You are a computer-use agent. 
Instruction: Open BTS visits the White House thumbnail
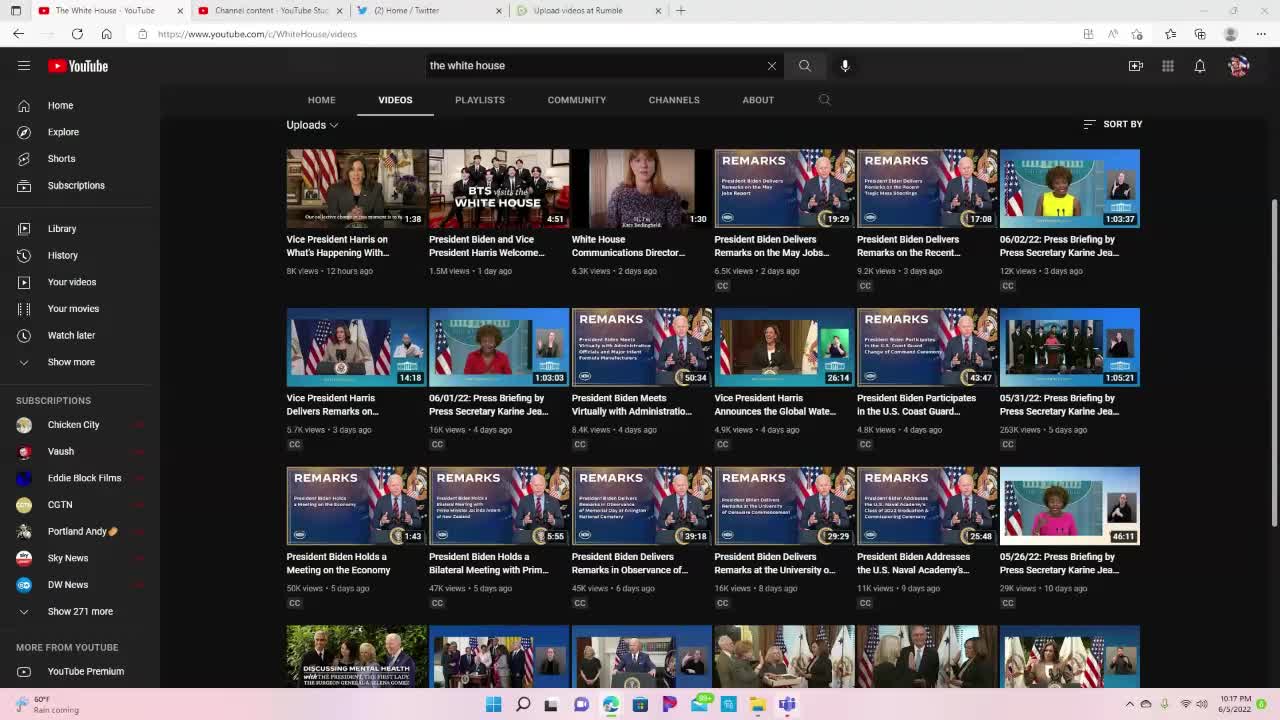point(499,188)
